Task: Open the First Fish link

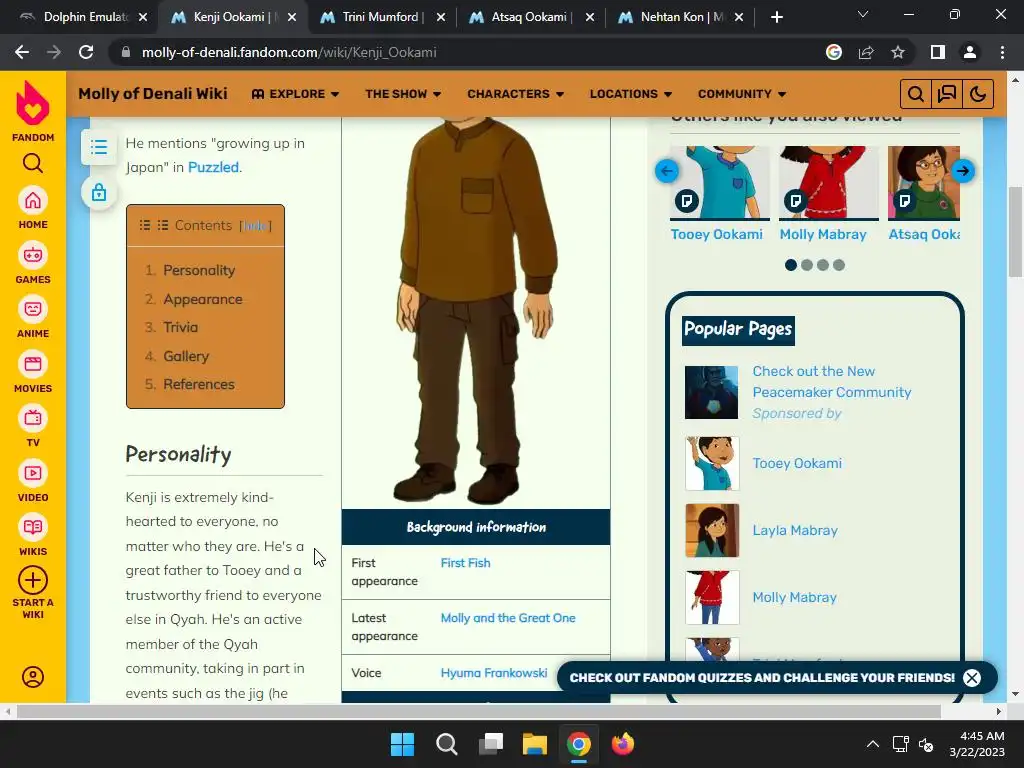Action: point(465,563)
